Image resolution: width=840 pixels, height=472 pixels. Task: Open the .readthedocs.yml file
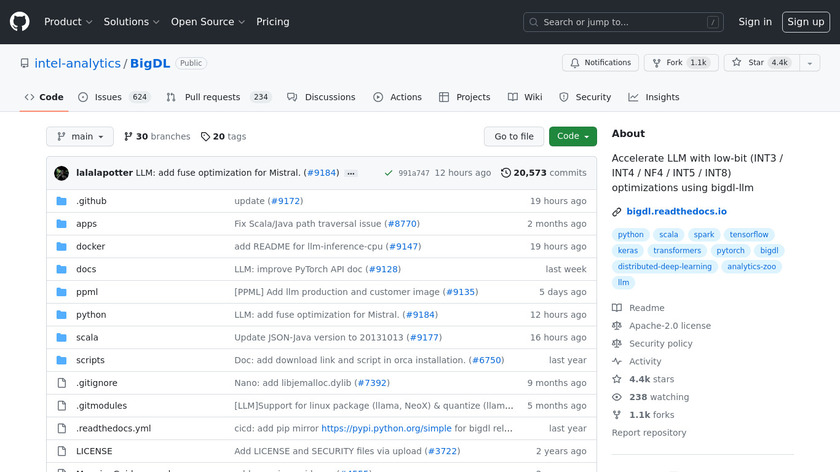click(x=114, y=429)
